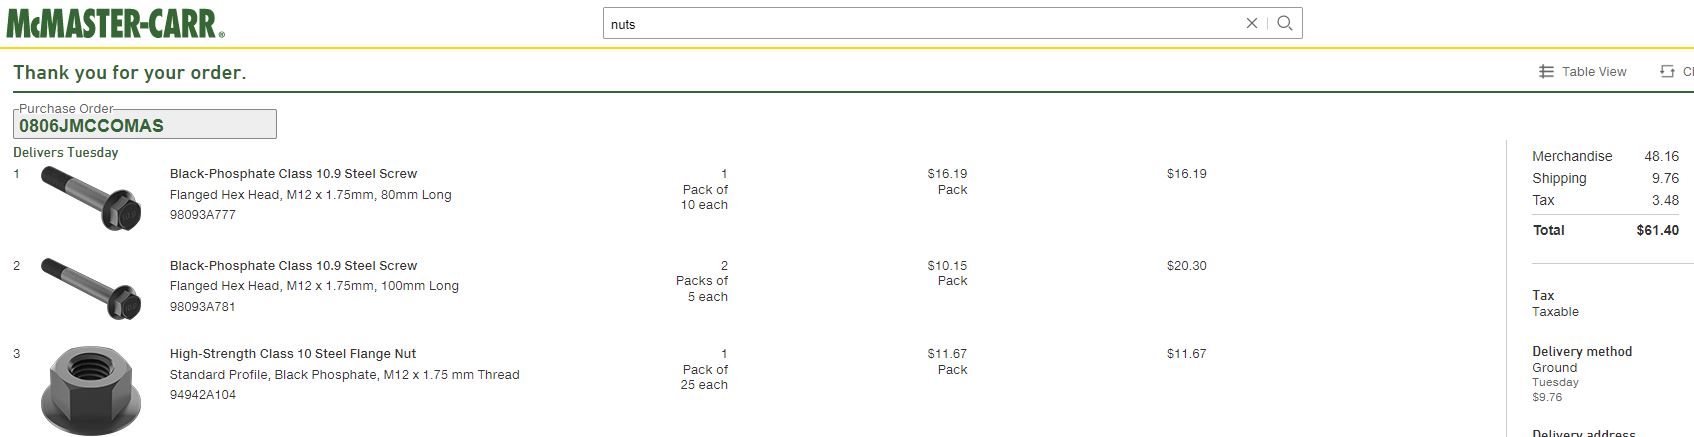The image size is (1694, 437).
Task: Select the Purchase Order field 0806JMCCOMAS
Action: [145, 125]
